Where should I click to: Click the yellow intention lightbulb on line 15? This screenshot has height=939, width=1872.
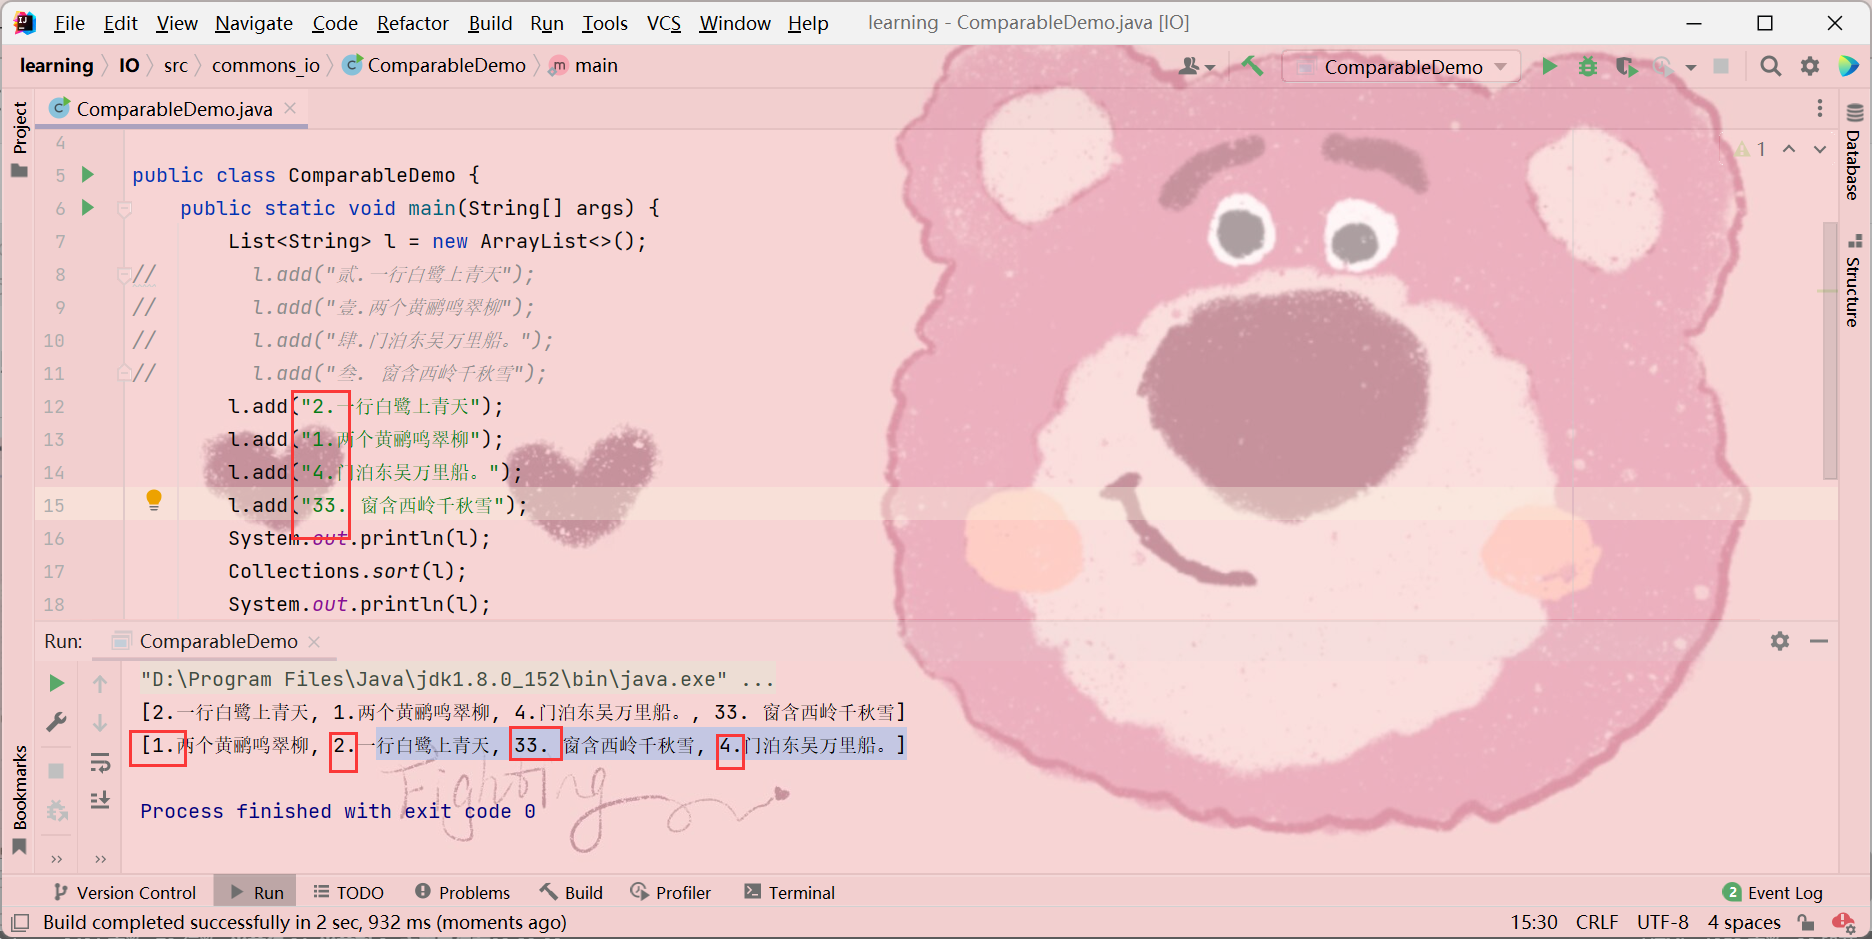[x=154, y=500]
